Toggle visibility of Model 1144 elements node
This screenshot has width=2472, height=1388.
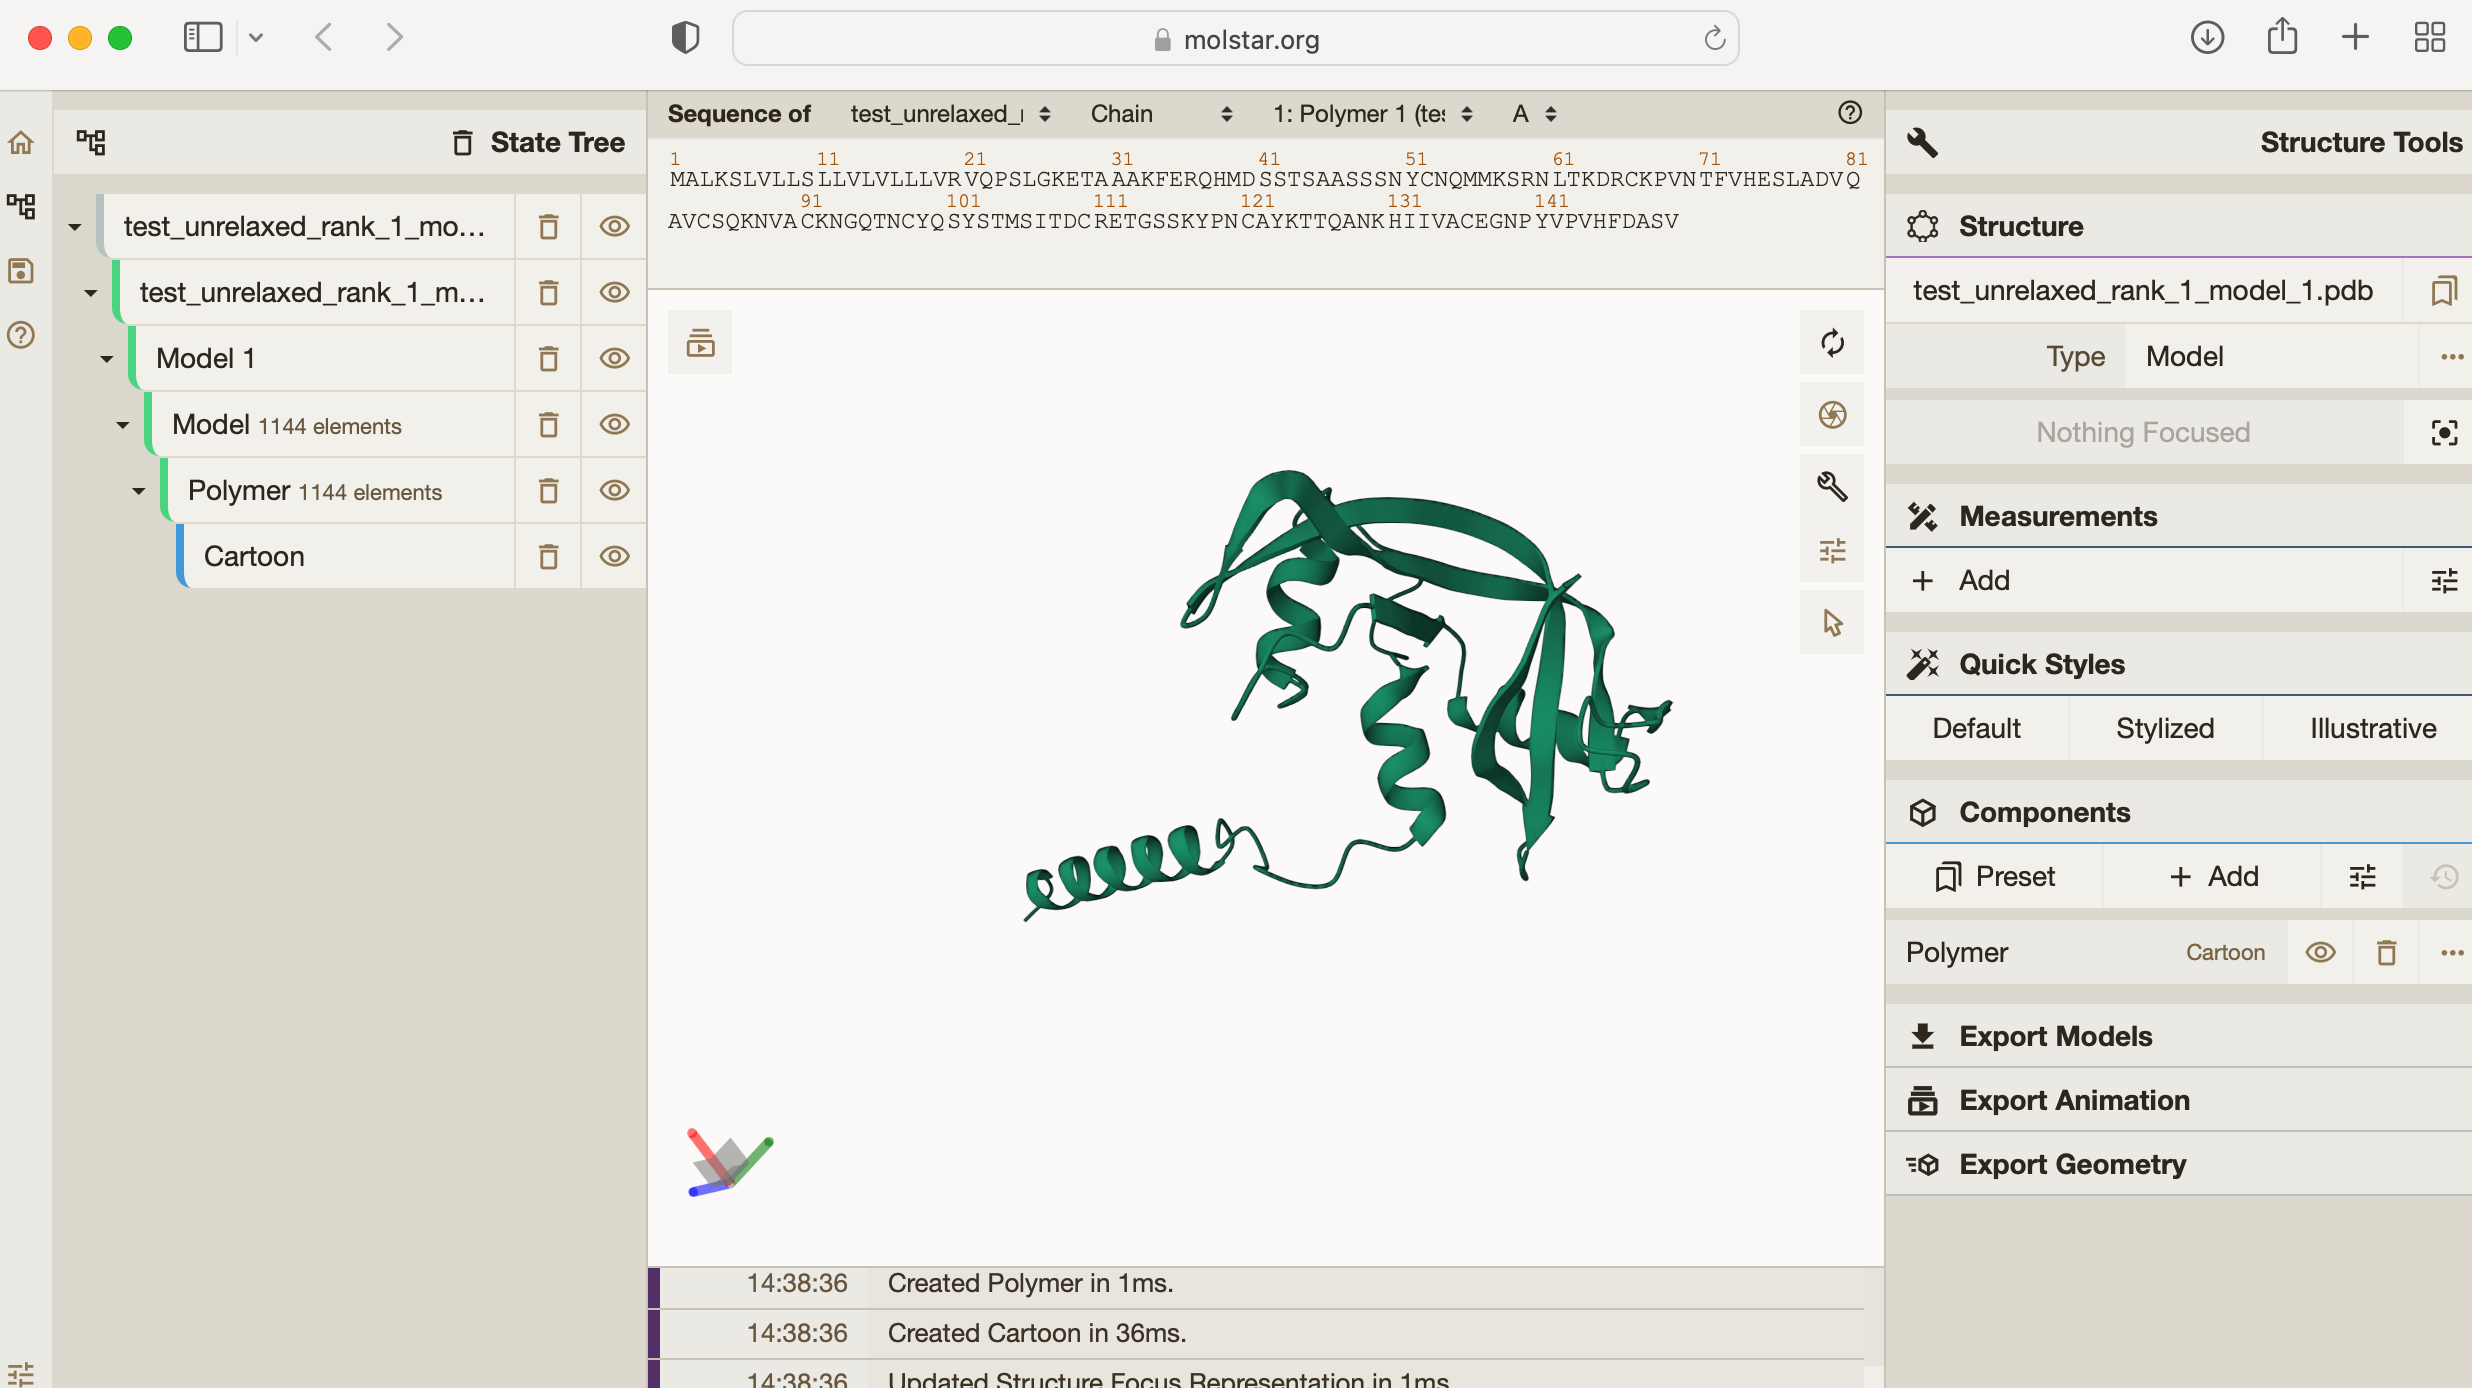[x=614, y=425]
